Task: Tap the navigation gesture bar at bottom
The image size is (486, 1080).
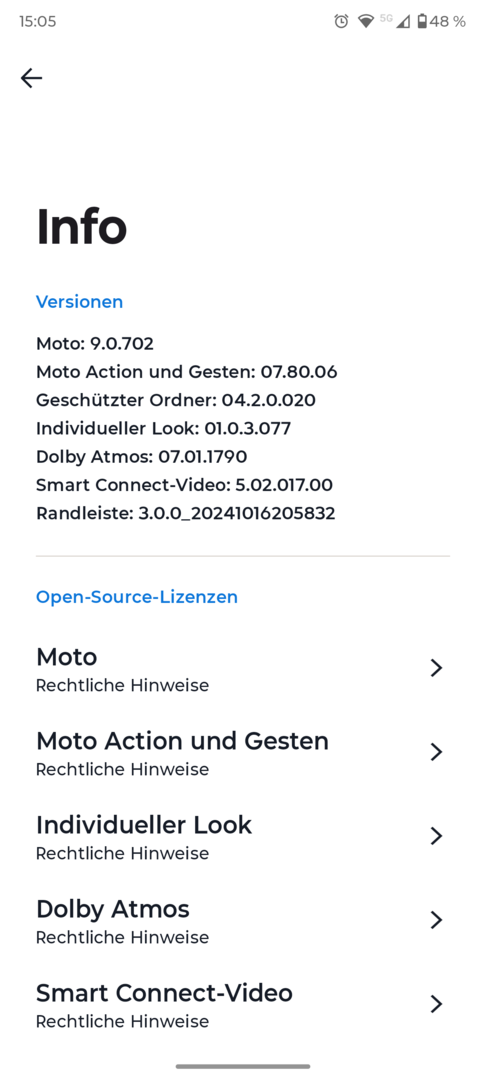Action: point(243,1066)
